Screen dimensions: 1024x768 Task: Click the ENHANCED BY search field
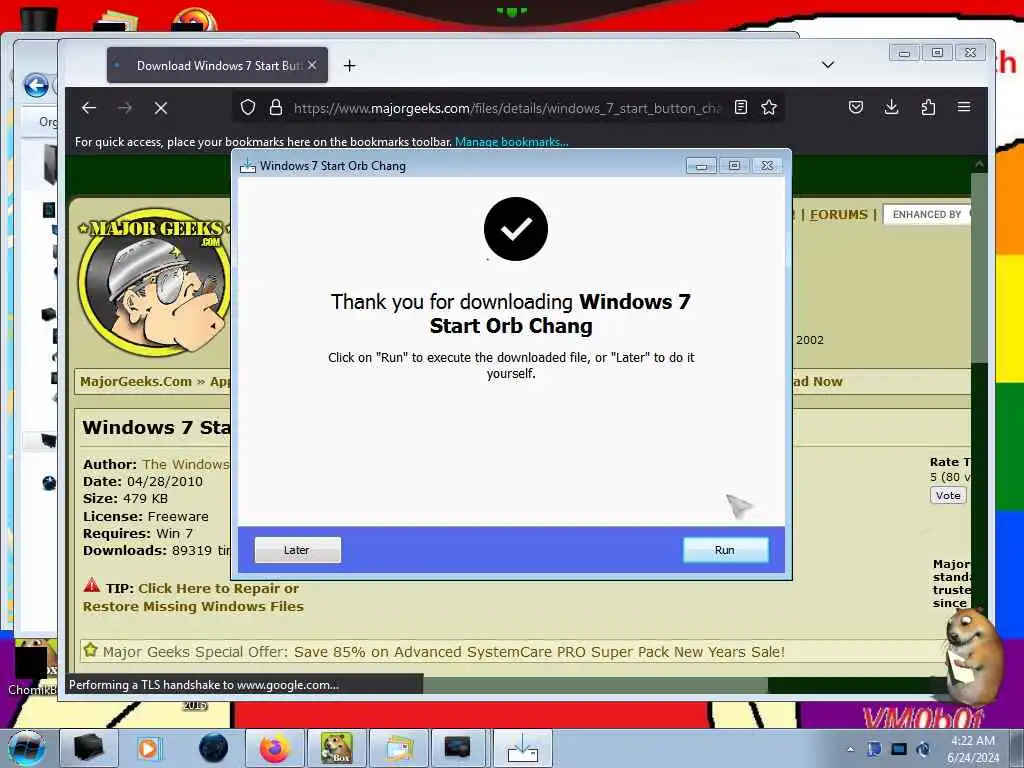(927, 214)
